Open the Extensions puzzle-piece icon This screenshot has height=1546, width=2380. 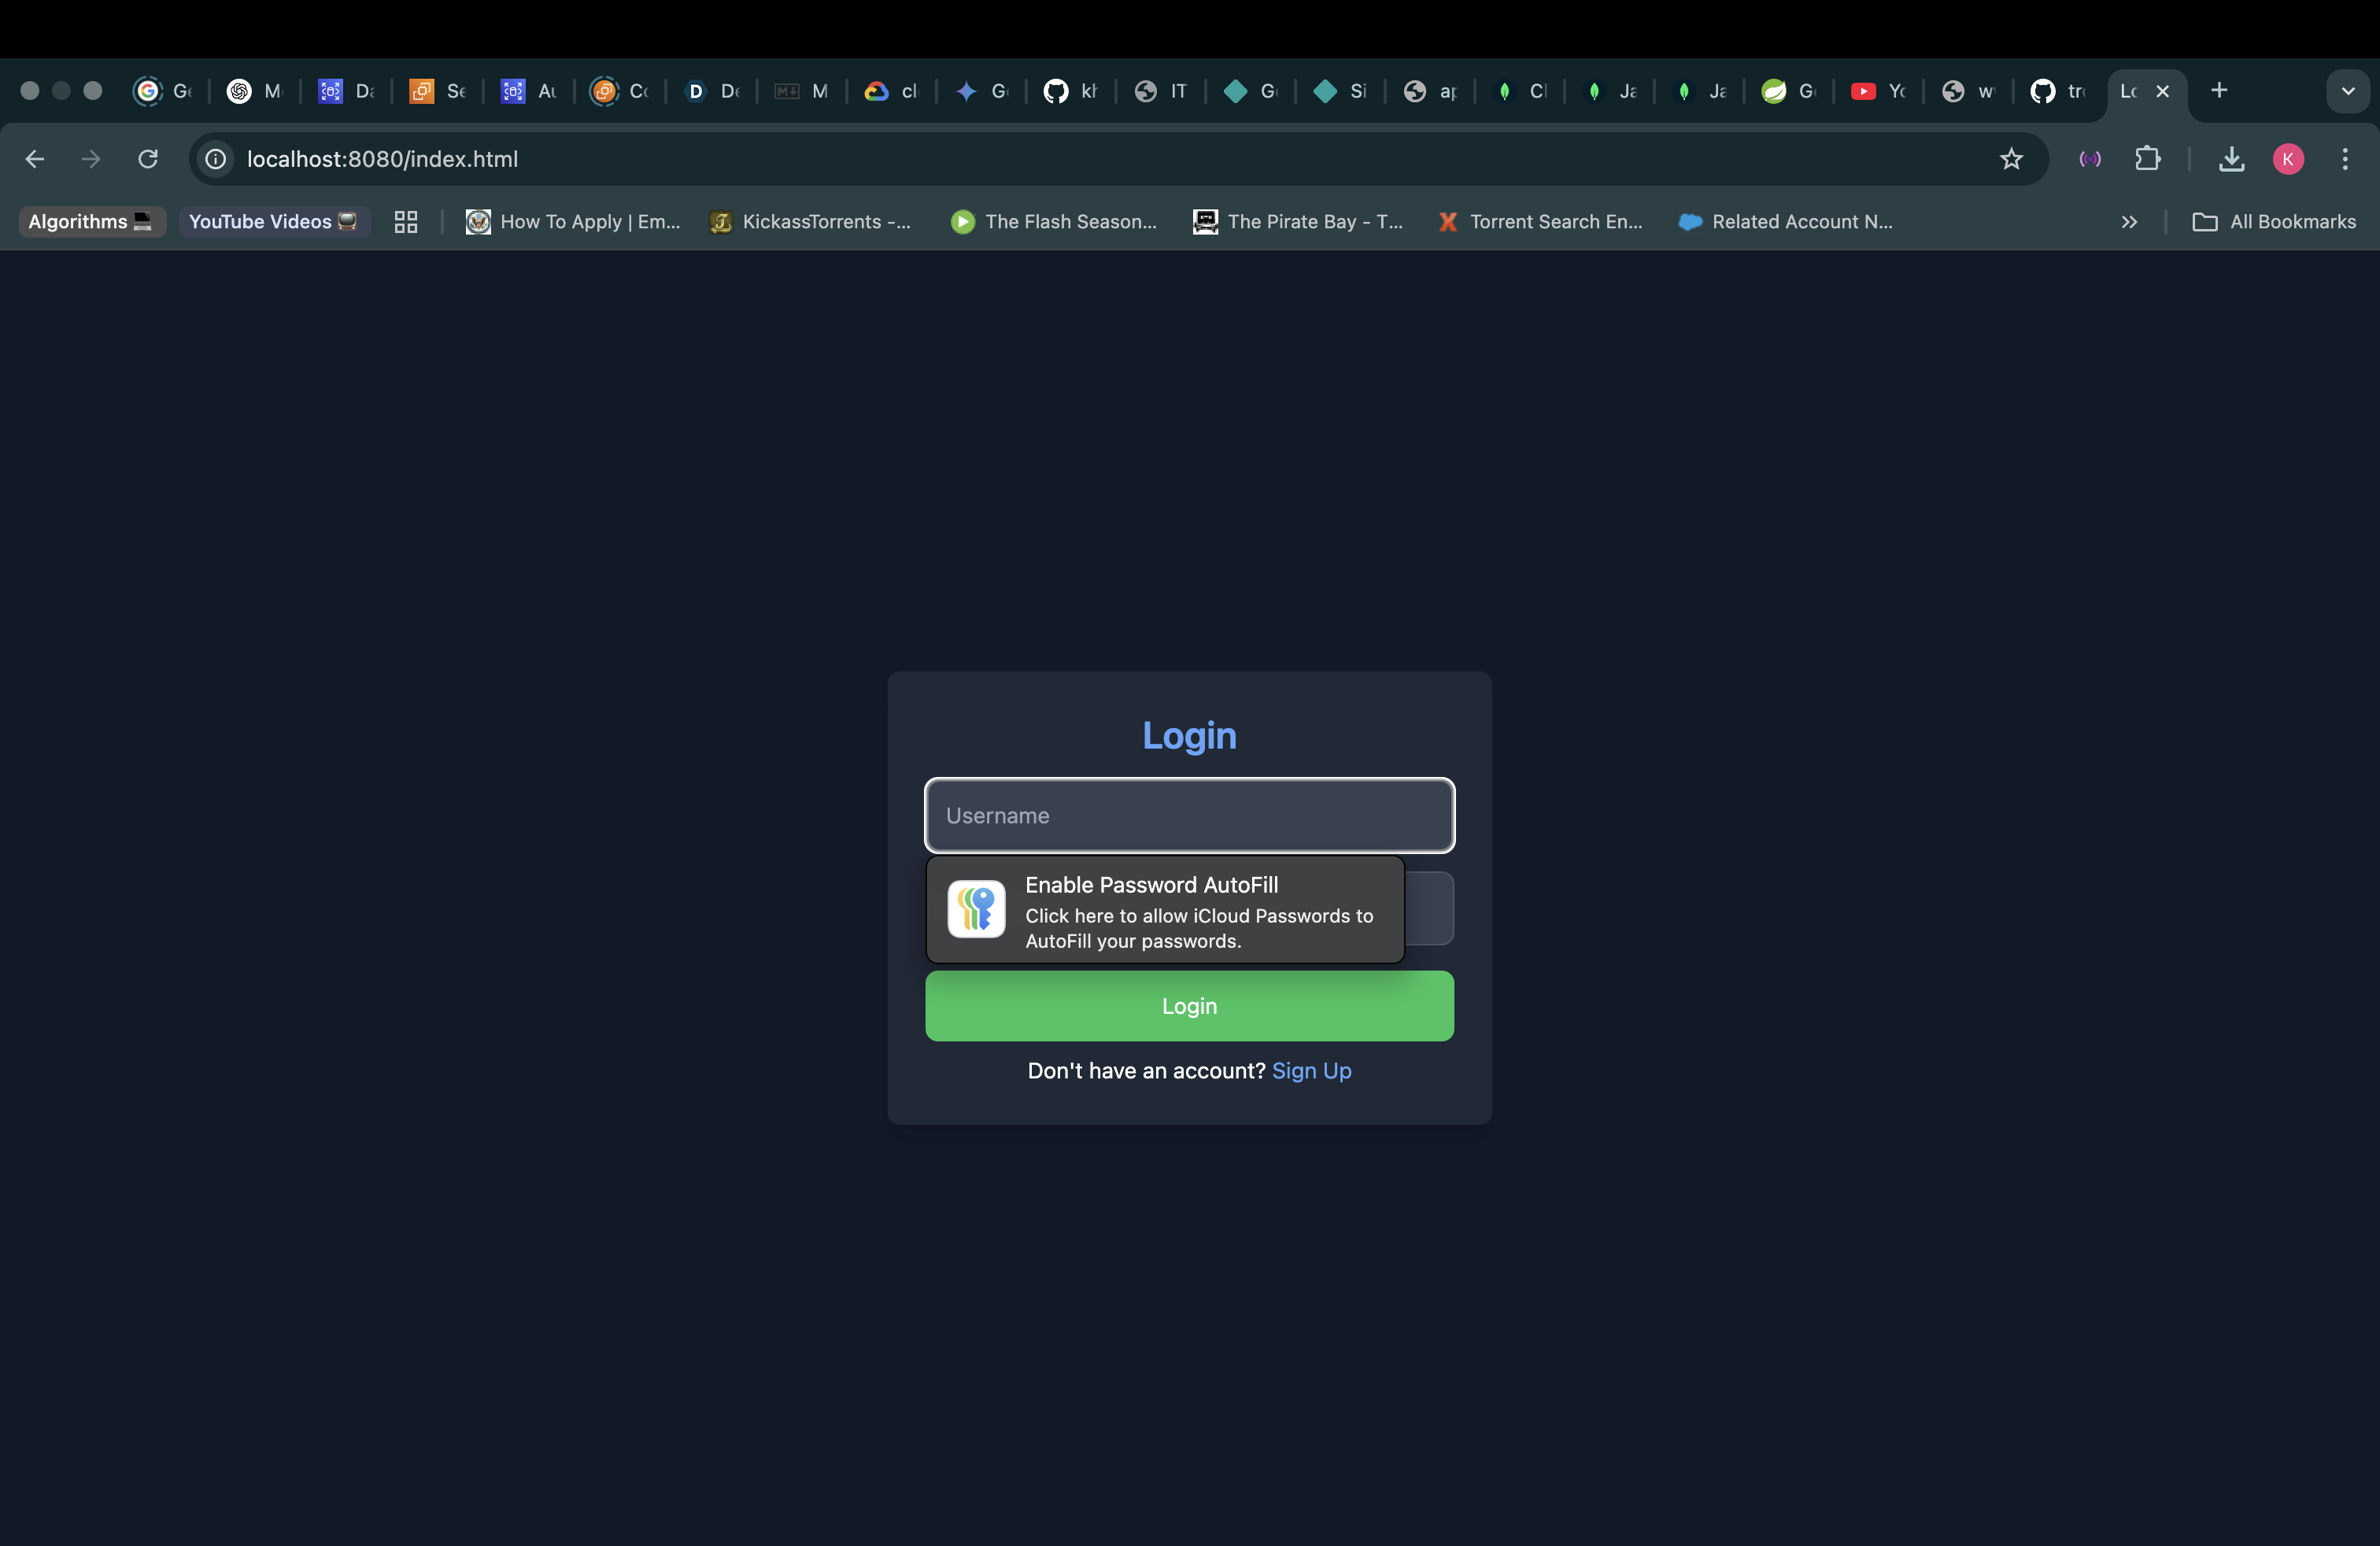pos(2147,159)
